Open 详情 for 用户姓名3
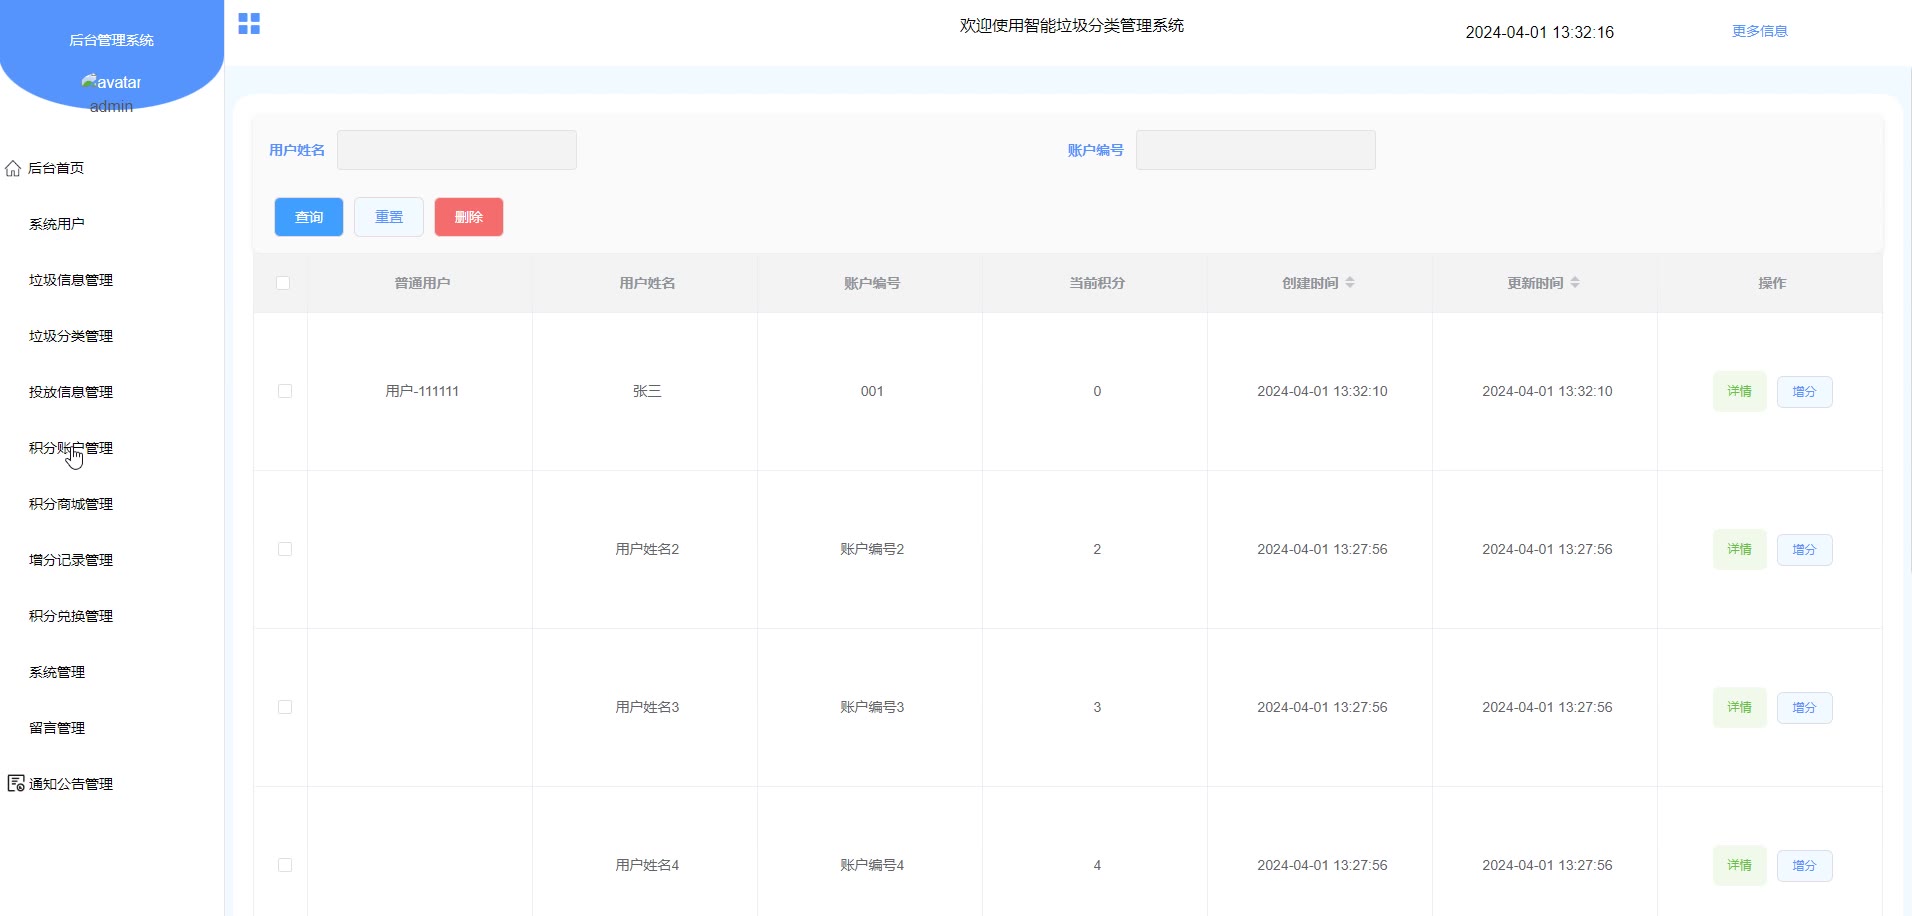Screen dimensions: 1912x916 click(1740, 707)
